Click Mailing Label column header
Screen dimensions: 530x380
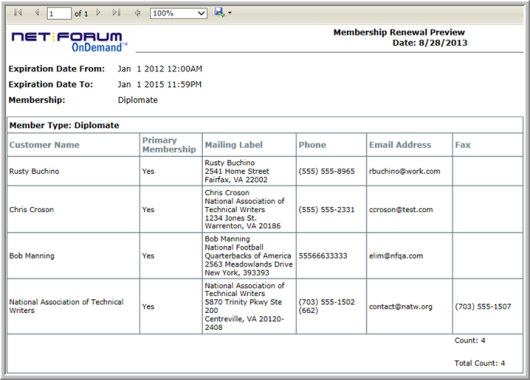(234, 145)
